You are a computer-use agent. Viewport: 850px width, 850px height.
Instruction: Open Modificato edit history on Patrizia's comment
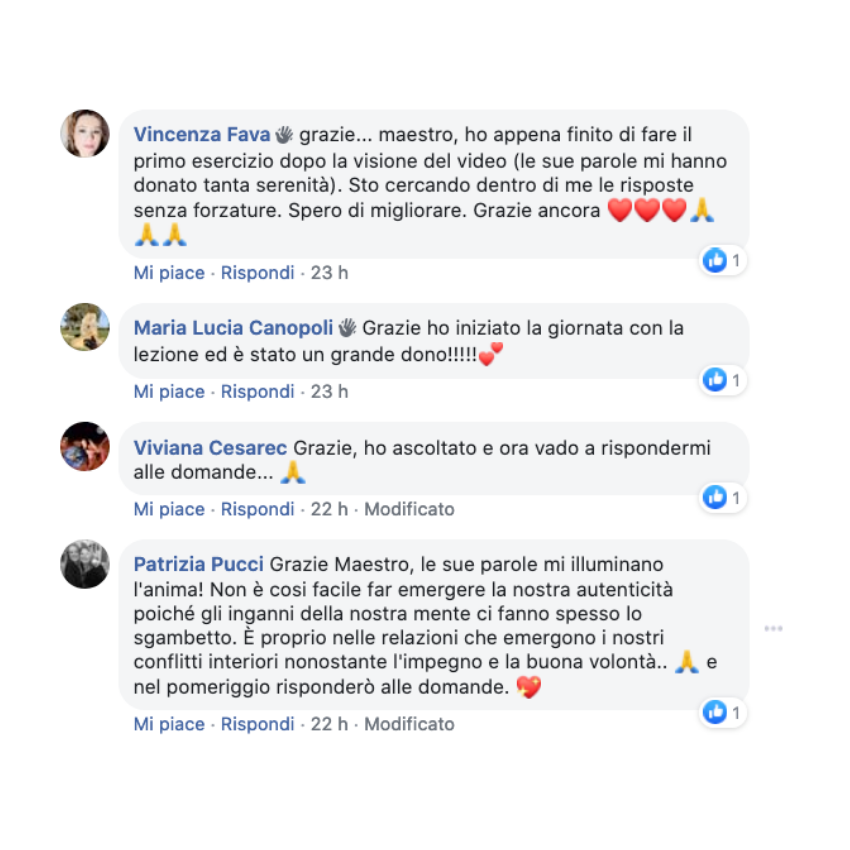point(409,724)
